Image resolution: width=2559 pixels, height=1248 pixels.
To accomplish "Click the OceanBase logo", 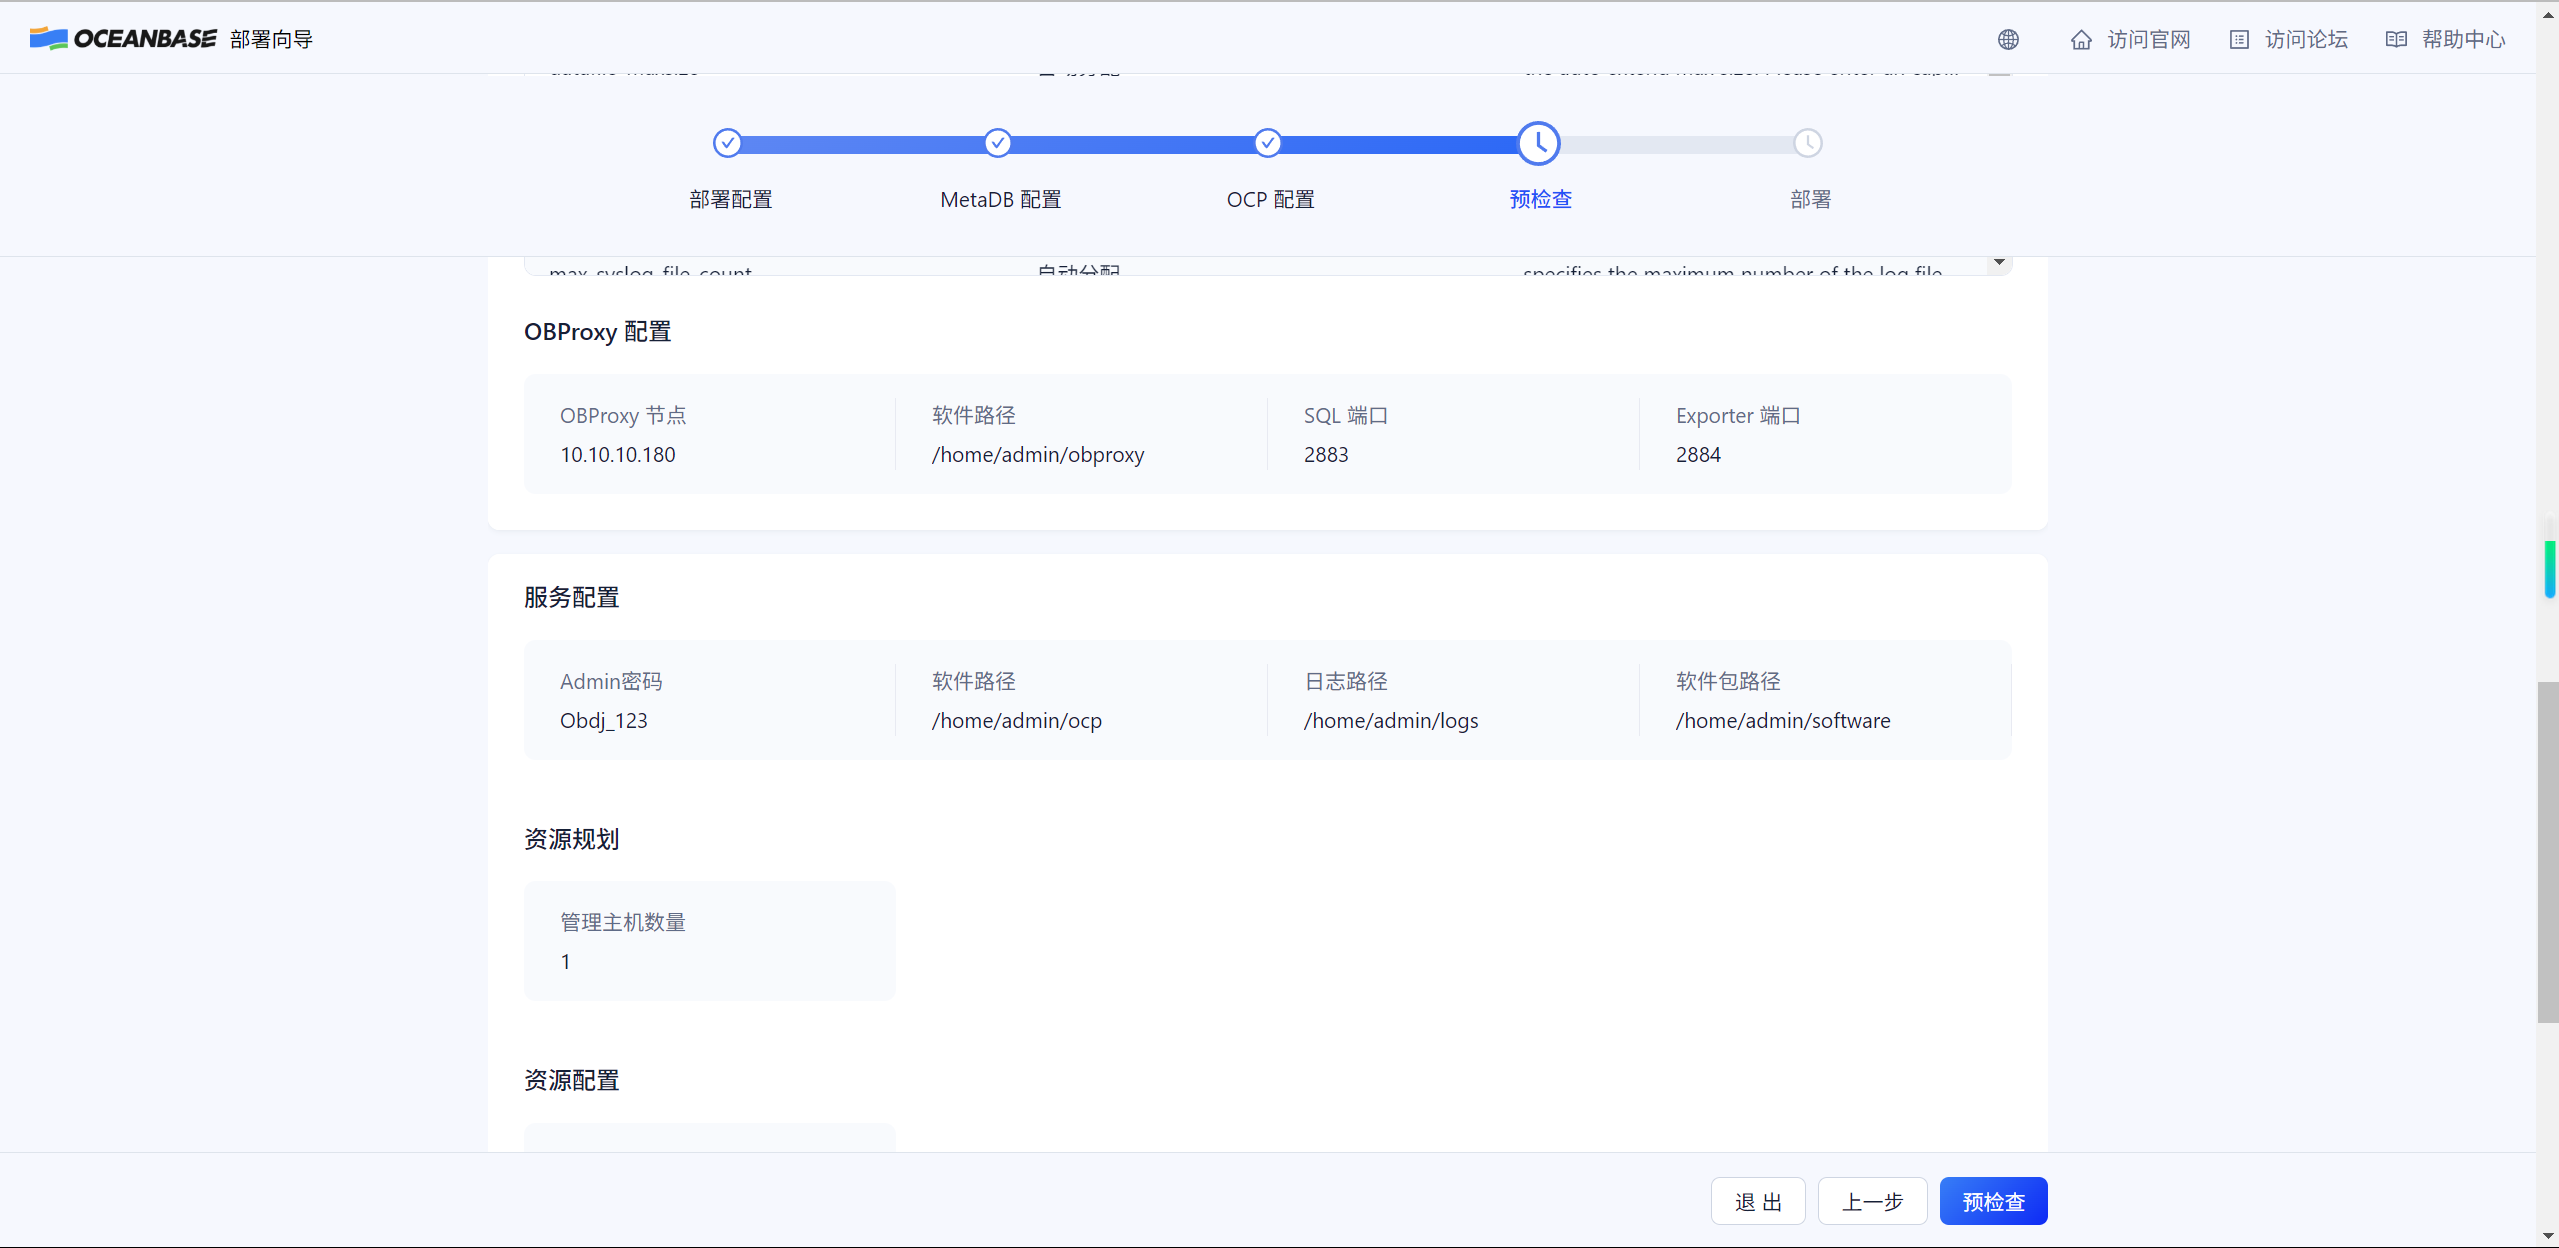I will pyautogui.click(x=123, y=39).
